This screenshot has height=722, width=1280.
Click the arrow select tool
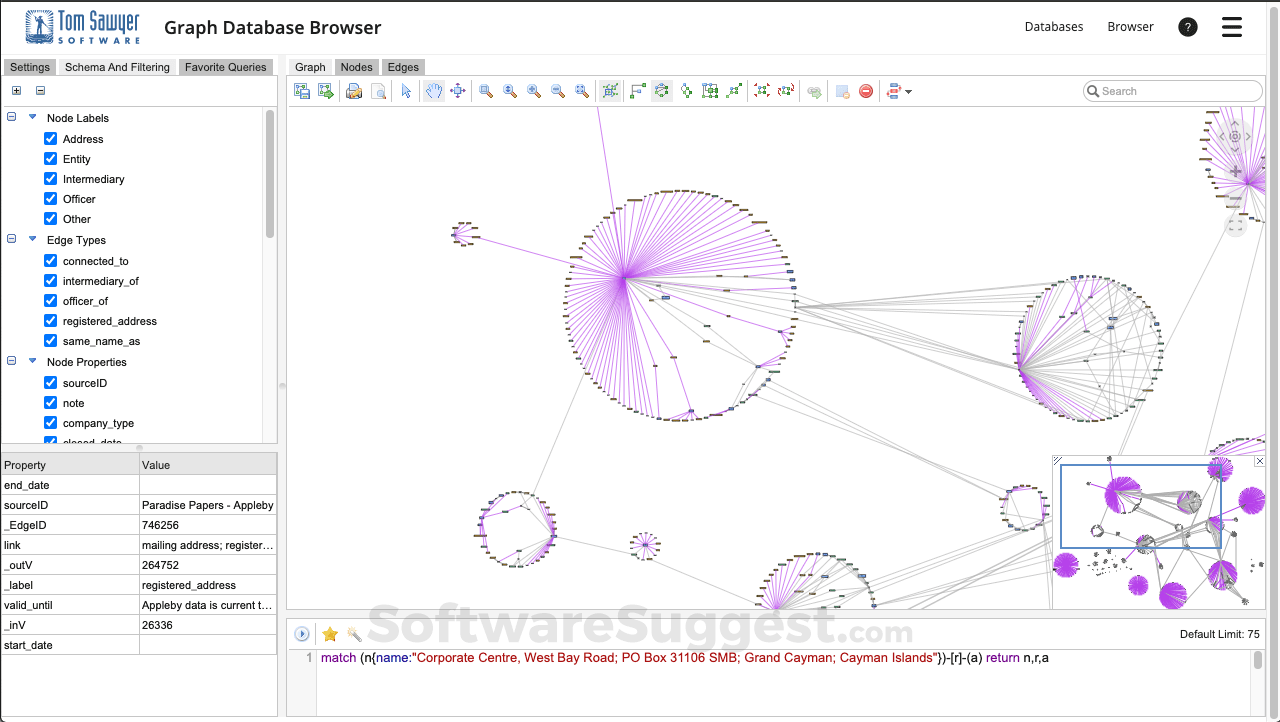(406, 91)
